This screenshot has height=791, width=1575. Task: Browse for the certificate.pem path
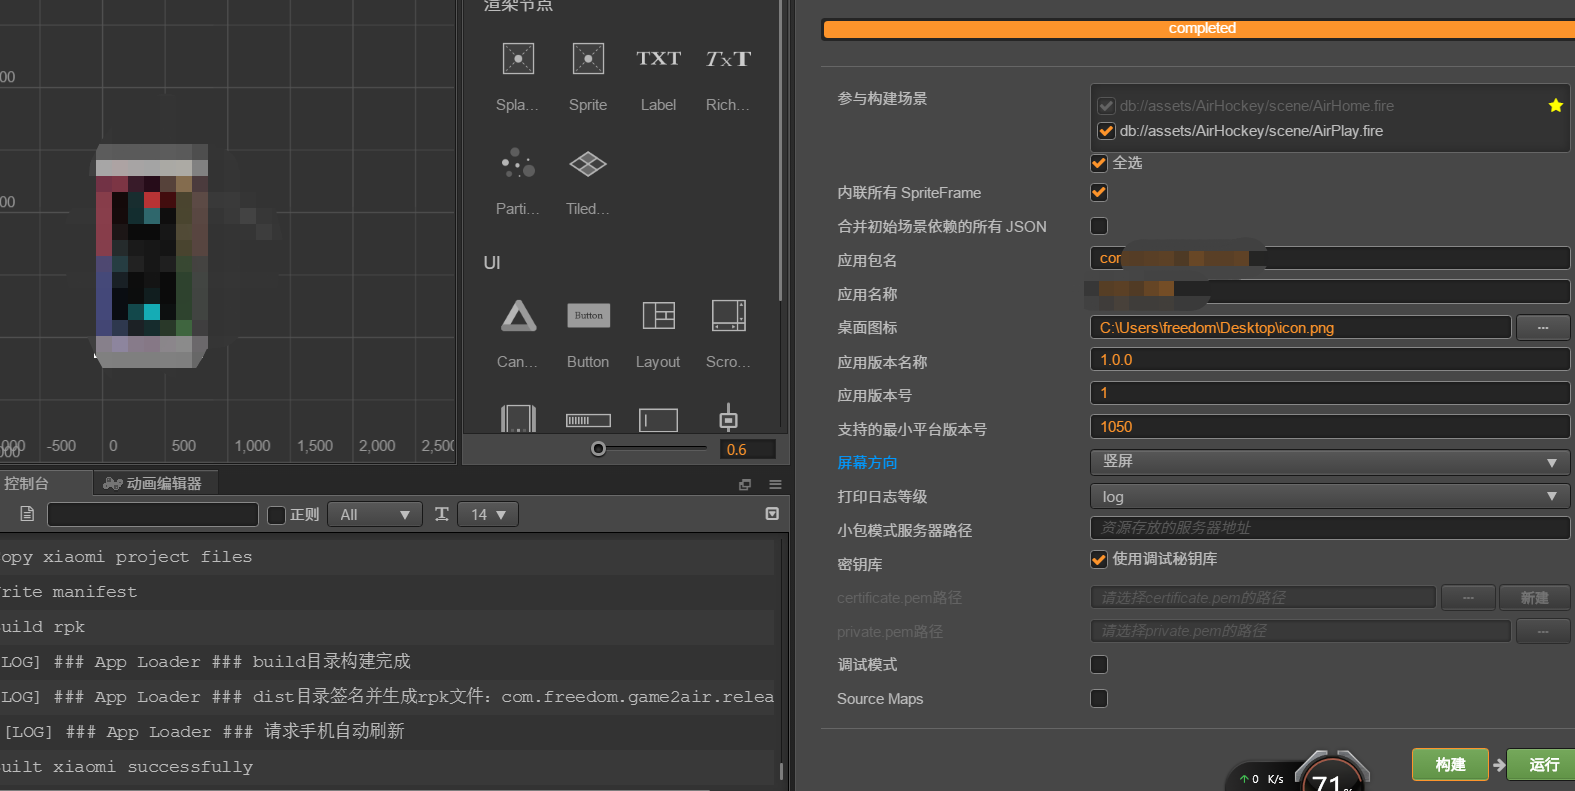click(x=1468, y=597)
